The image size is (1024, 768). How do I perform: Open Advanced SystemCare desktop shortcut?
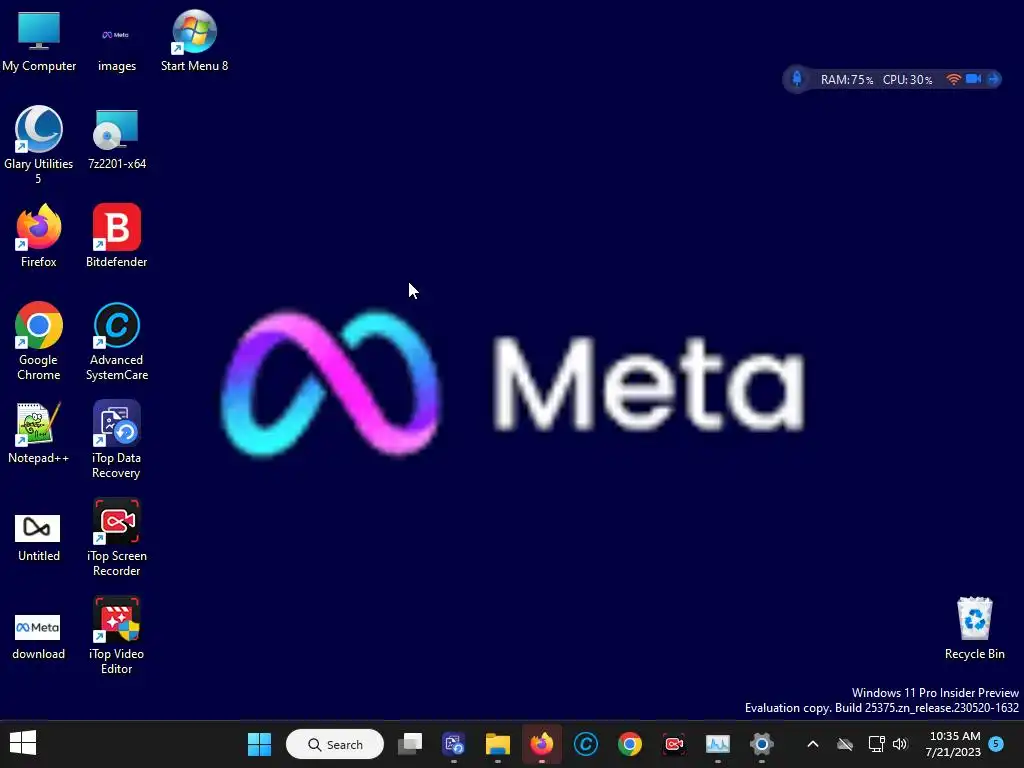pos(116,341)
